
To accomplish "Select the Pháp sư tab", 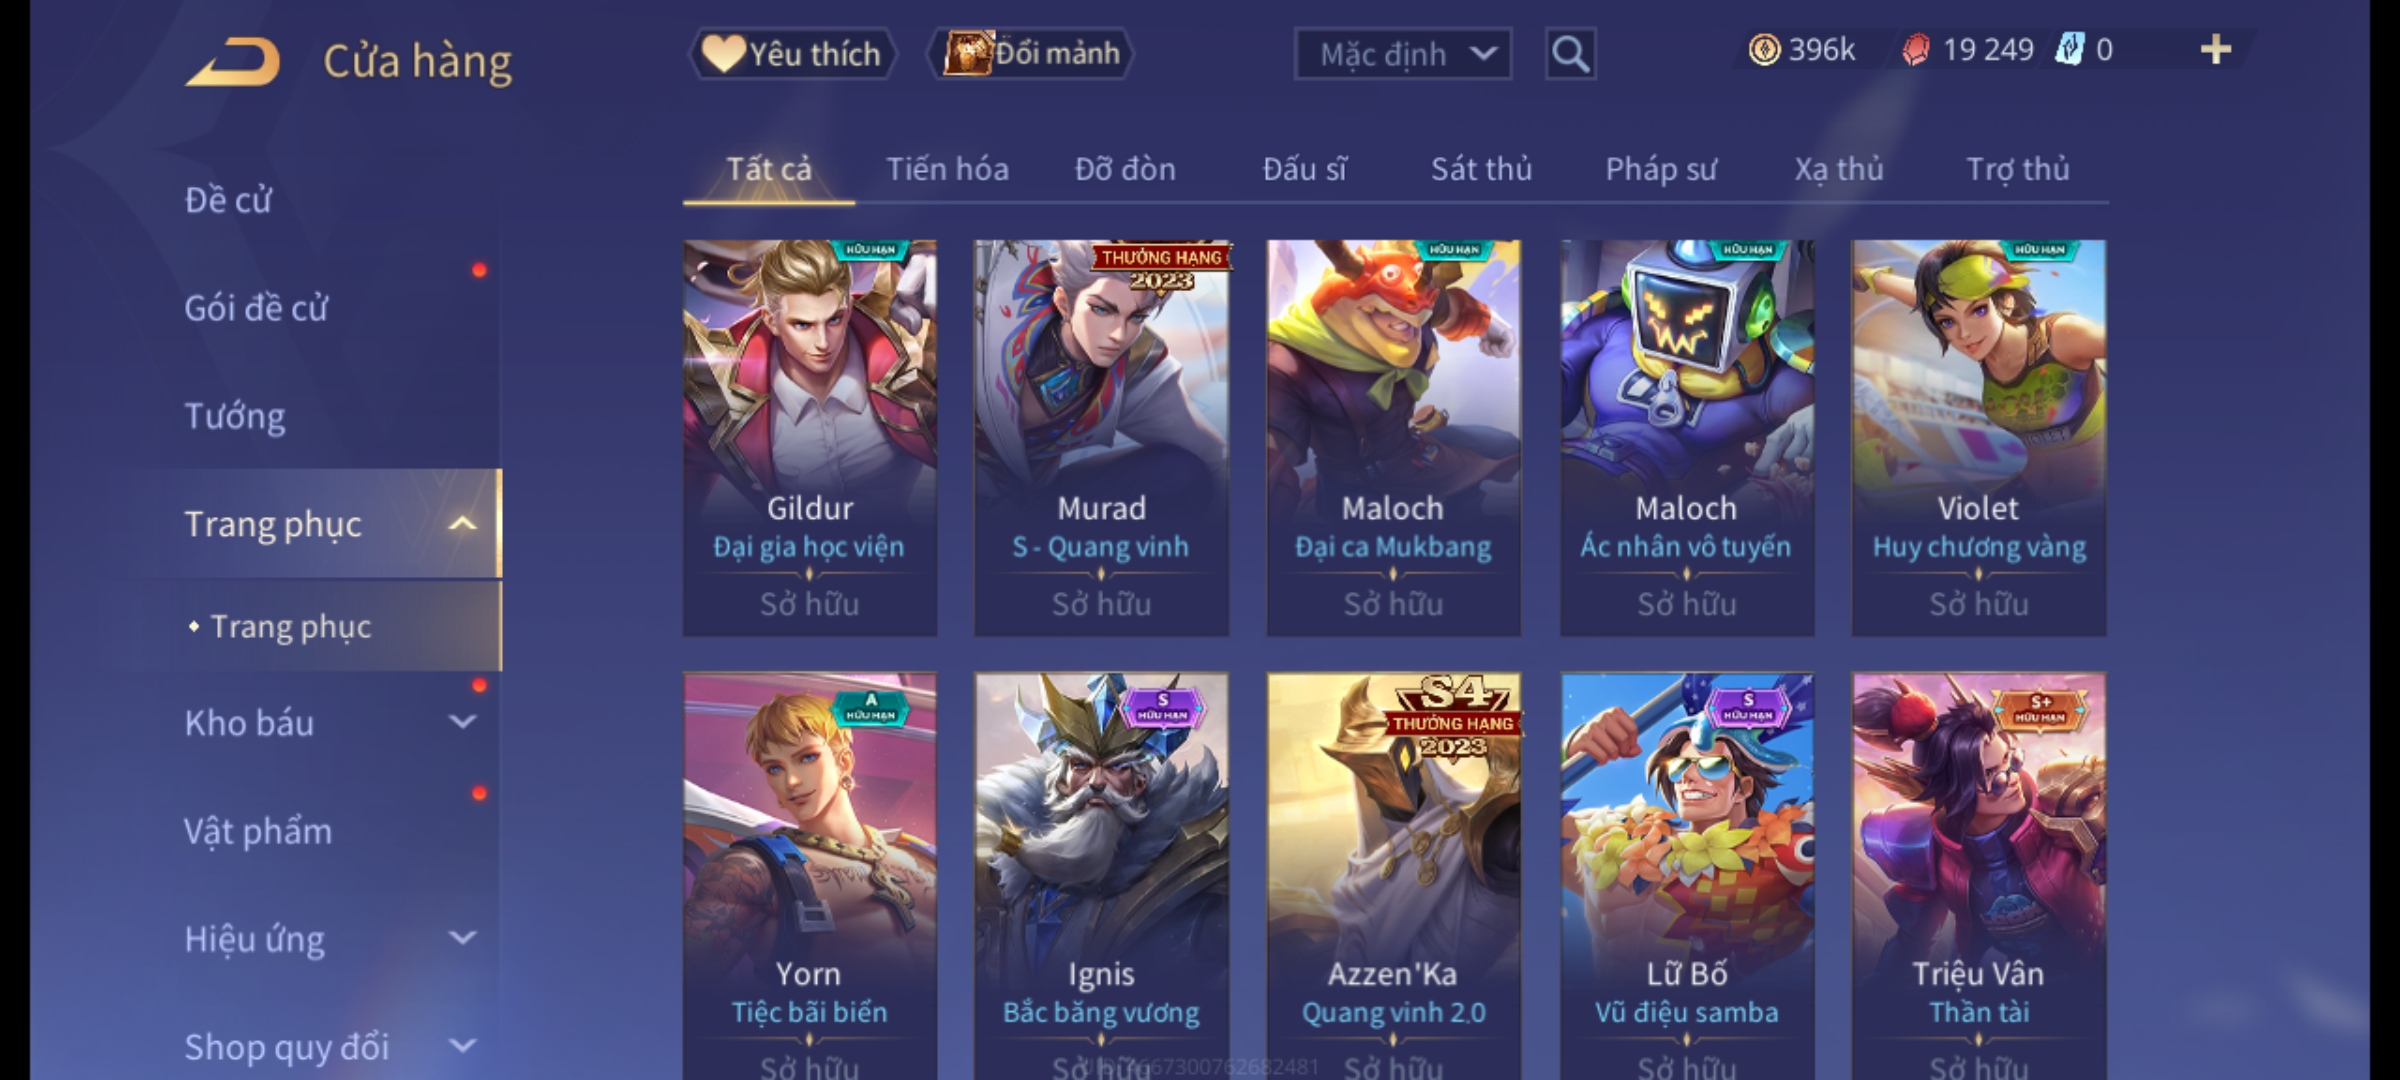I will 1661,169.
